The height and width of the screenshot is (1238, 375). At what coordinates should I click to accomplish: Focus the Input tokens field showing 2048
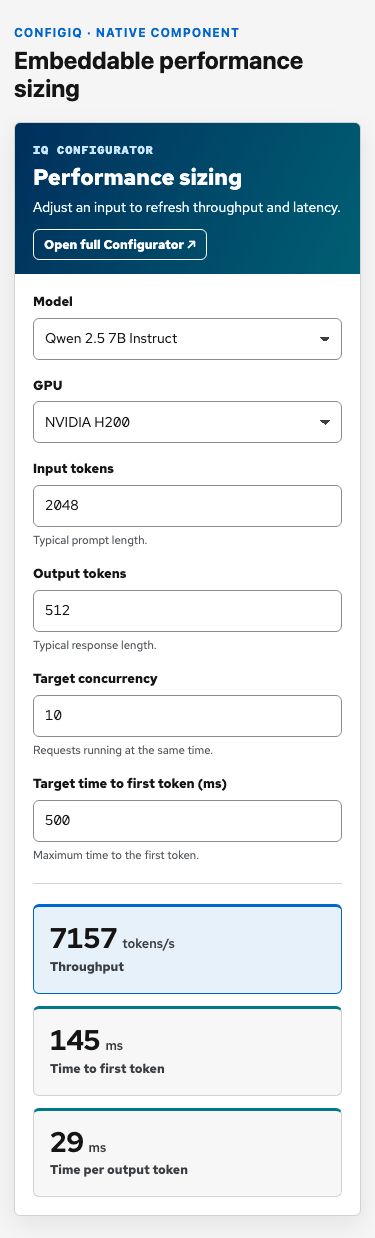click(x=187, y=506)
